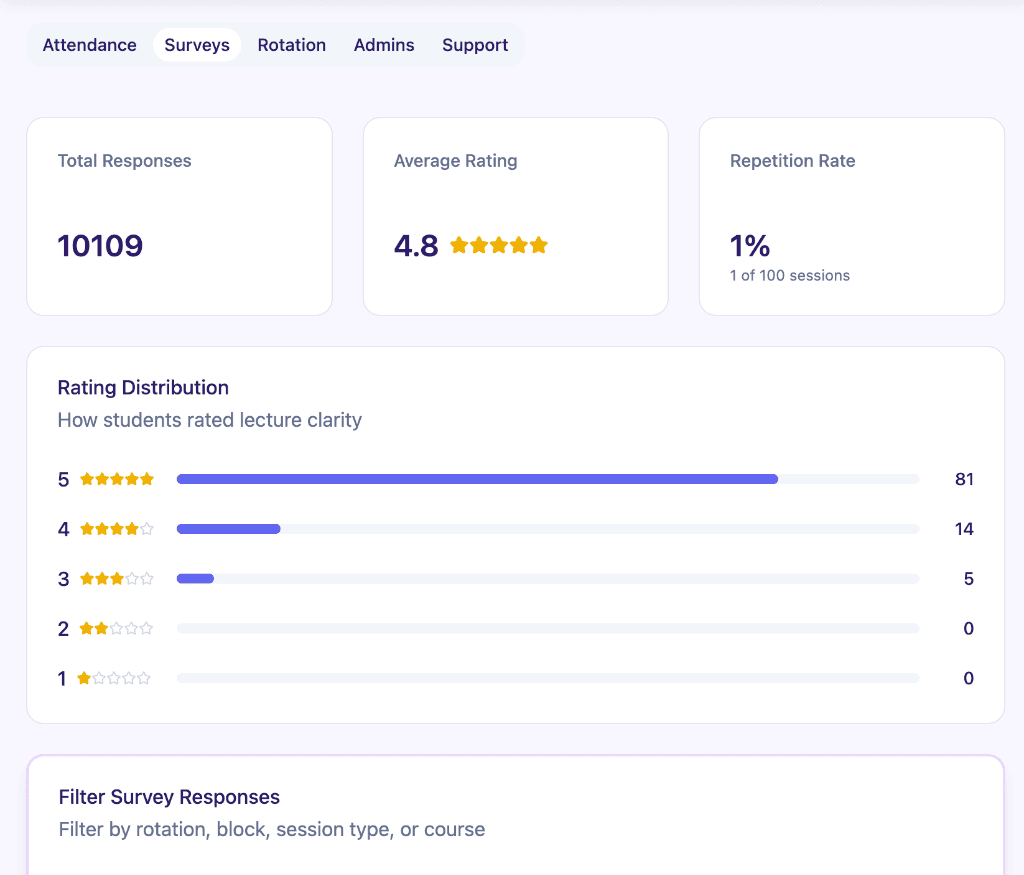Click the 5-star rating progress bar
This screenshot has height=875, width=1024.
[x=548, y=479]
